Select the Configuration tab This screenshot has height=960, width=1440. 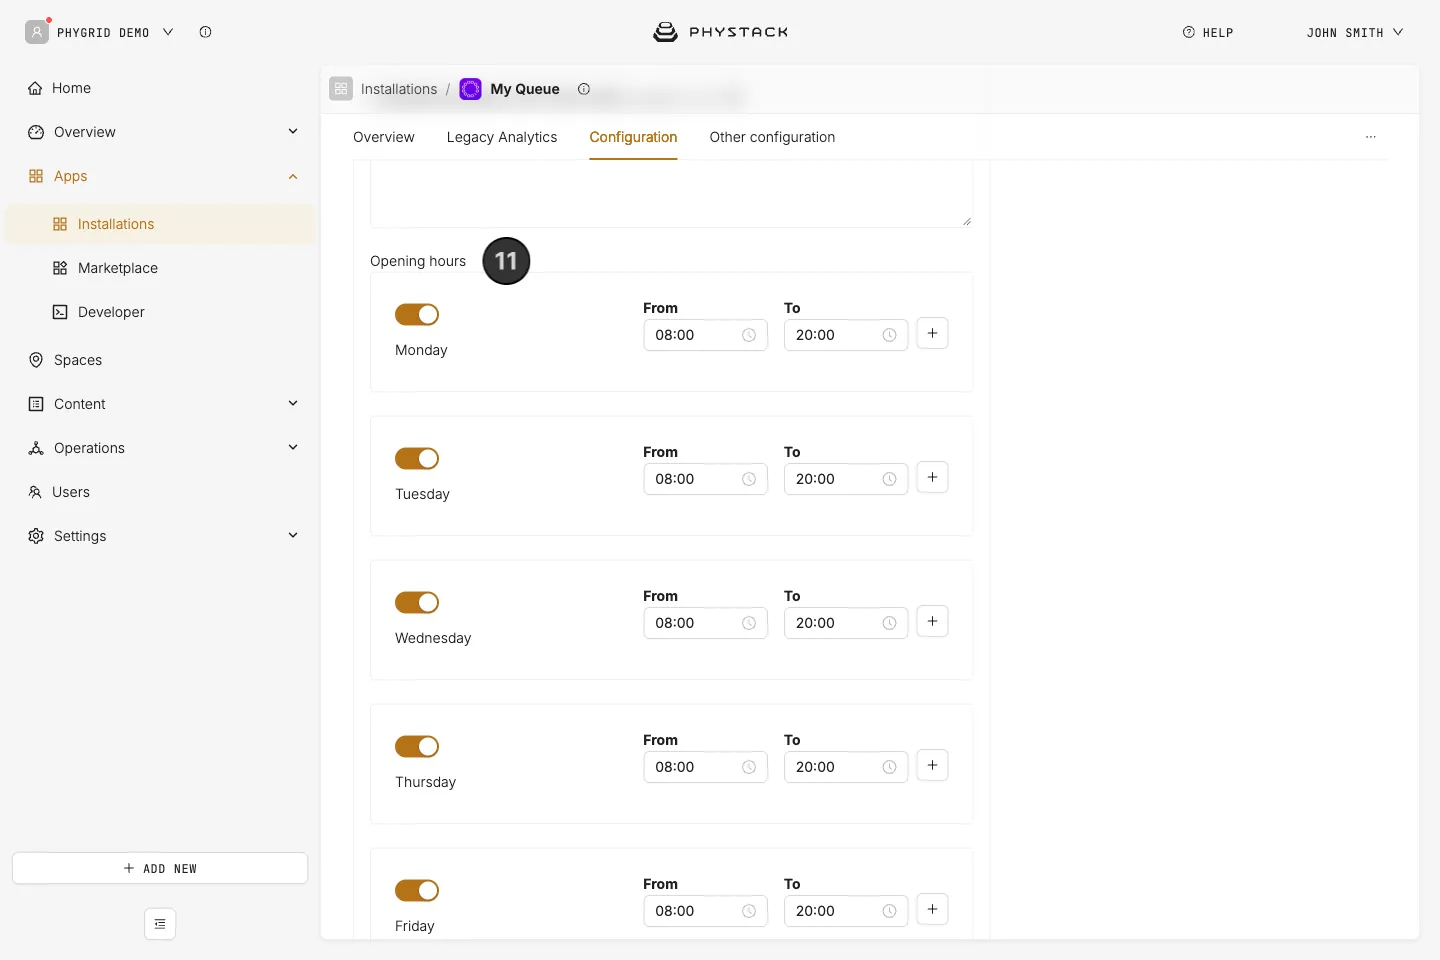[633, 137]
